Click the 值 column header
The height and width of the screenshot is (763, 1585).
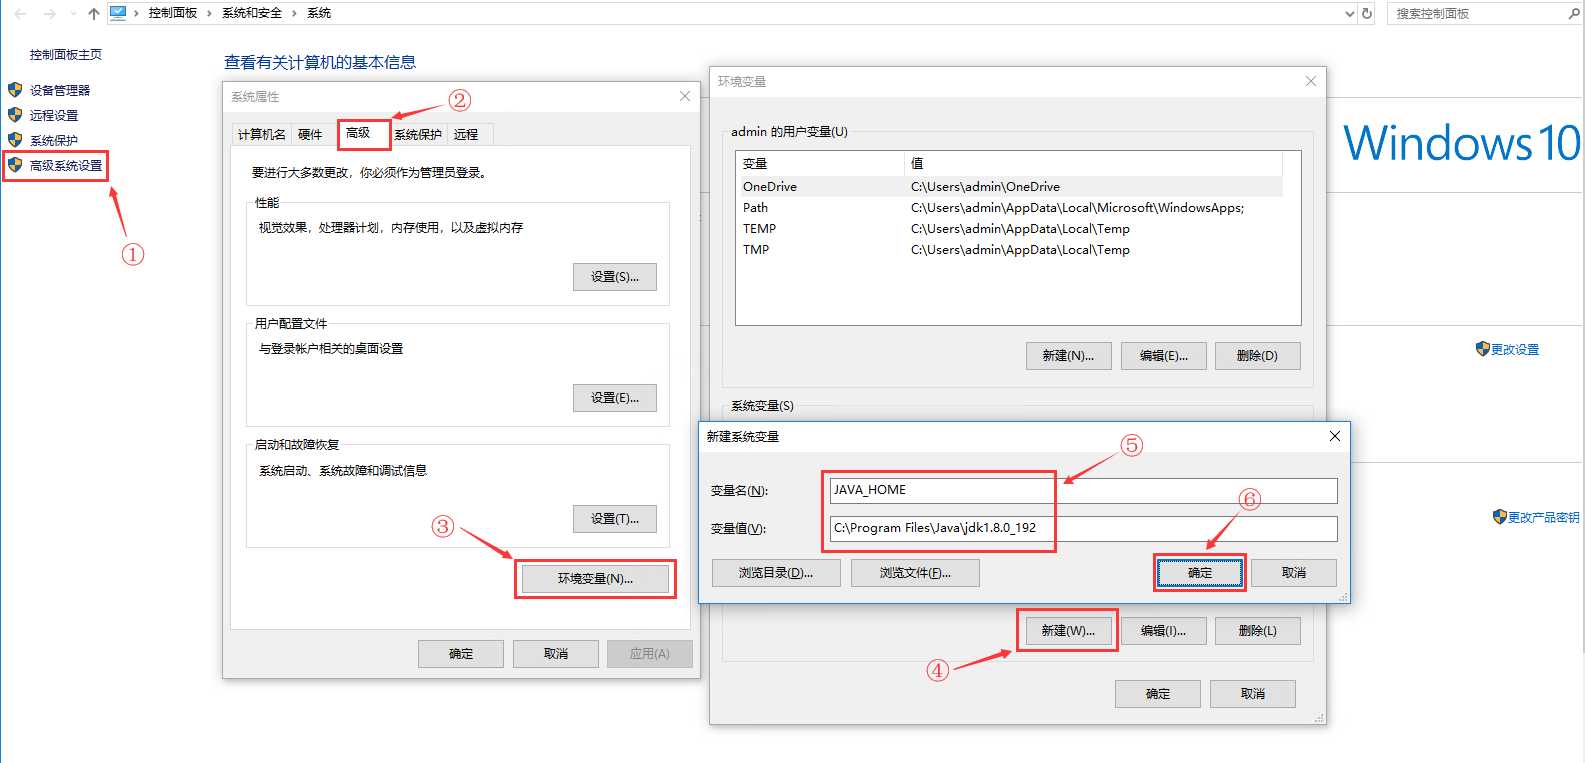pyautogui.click(x=1094, y=164)
